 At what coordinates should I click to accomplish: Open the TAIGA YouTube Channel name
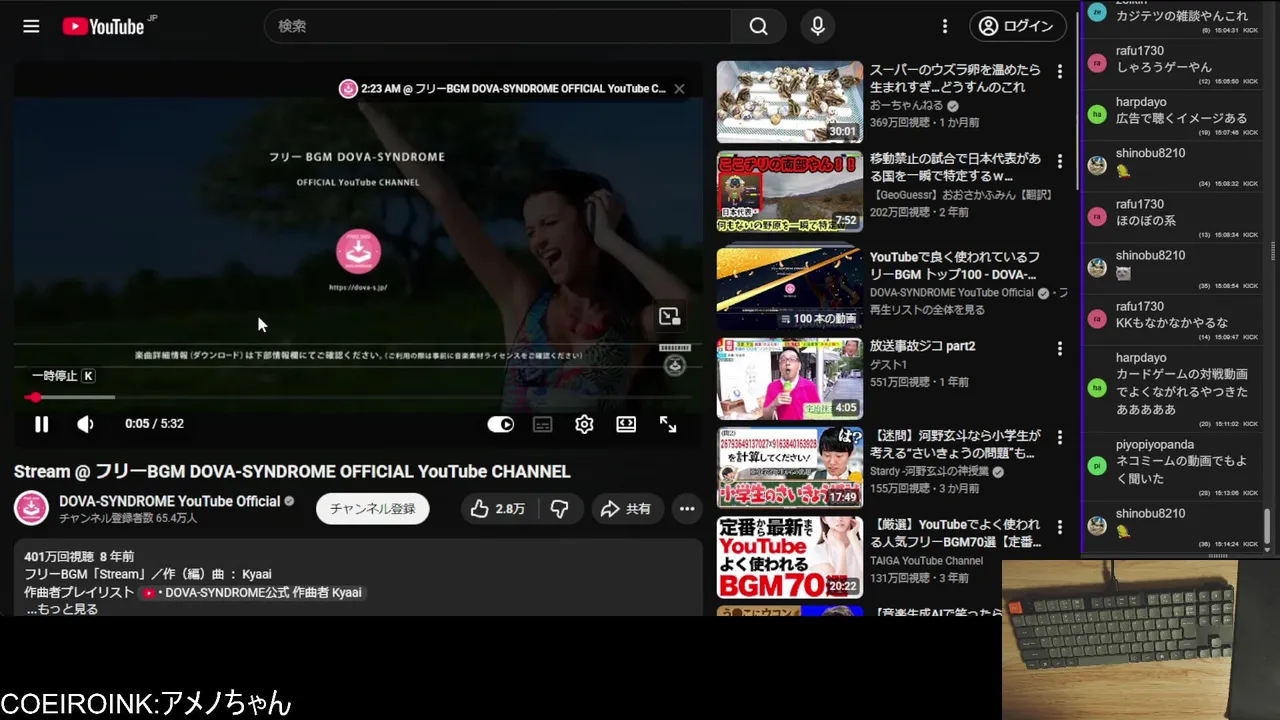(926, 561)
